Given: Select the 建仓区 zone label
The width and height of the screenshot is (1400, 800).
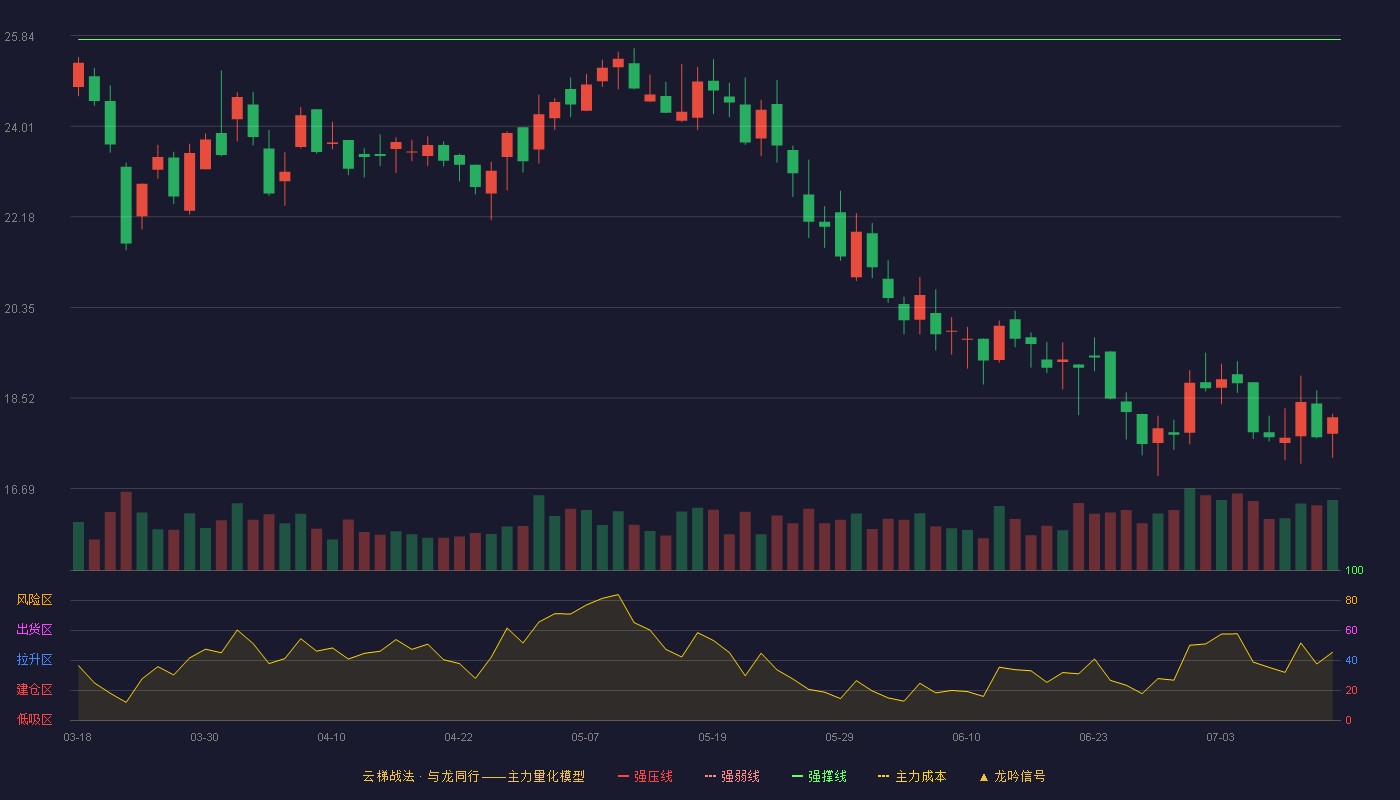Looking at the screenshot, I should [34, 690].
